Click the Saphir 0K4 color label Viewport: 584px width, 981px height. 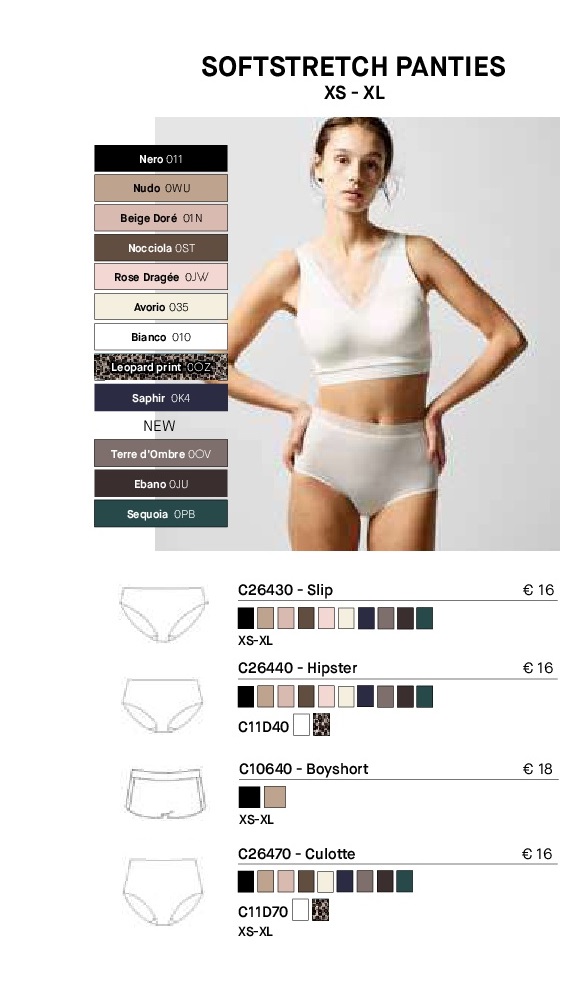[x=161, y=398]
